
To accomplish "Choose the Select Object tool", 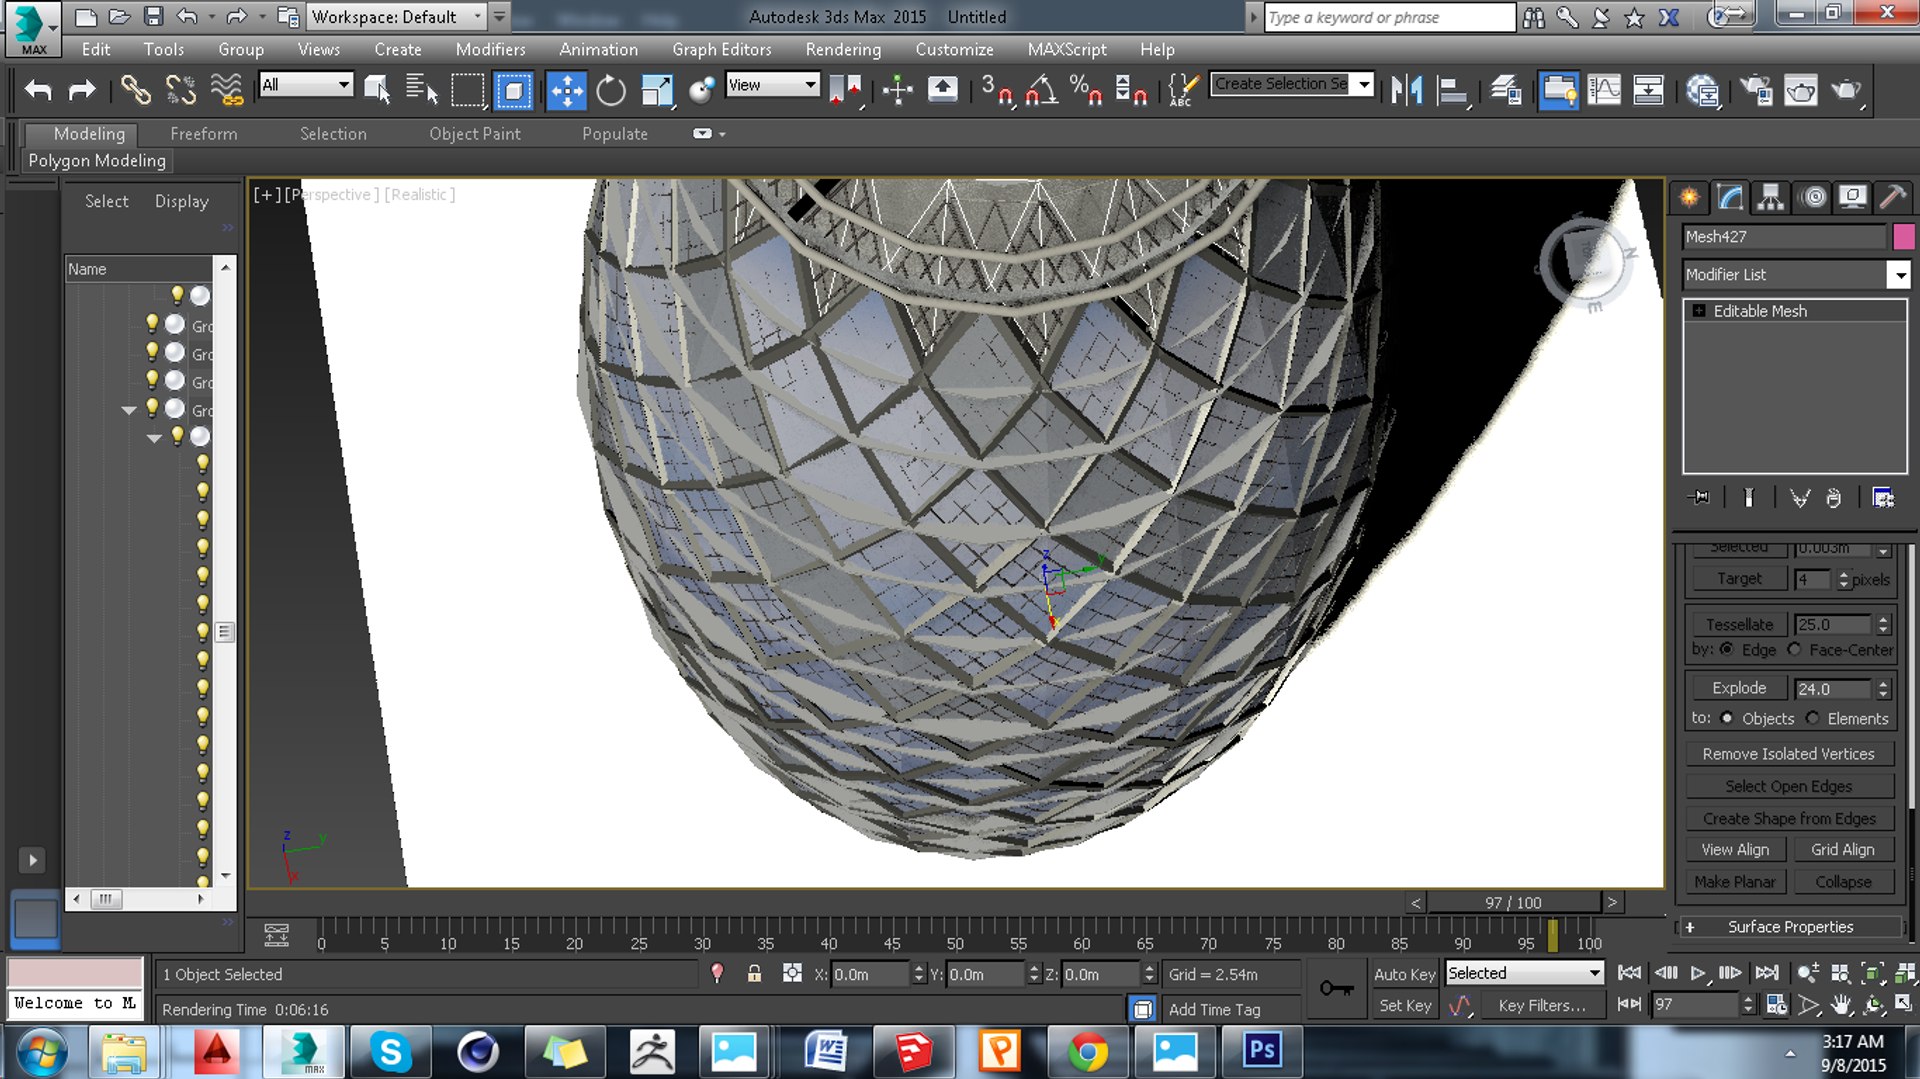I will (377, 90).
